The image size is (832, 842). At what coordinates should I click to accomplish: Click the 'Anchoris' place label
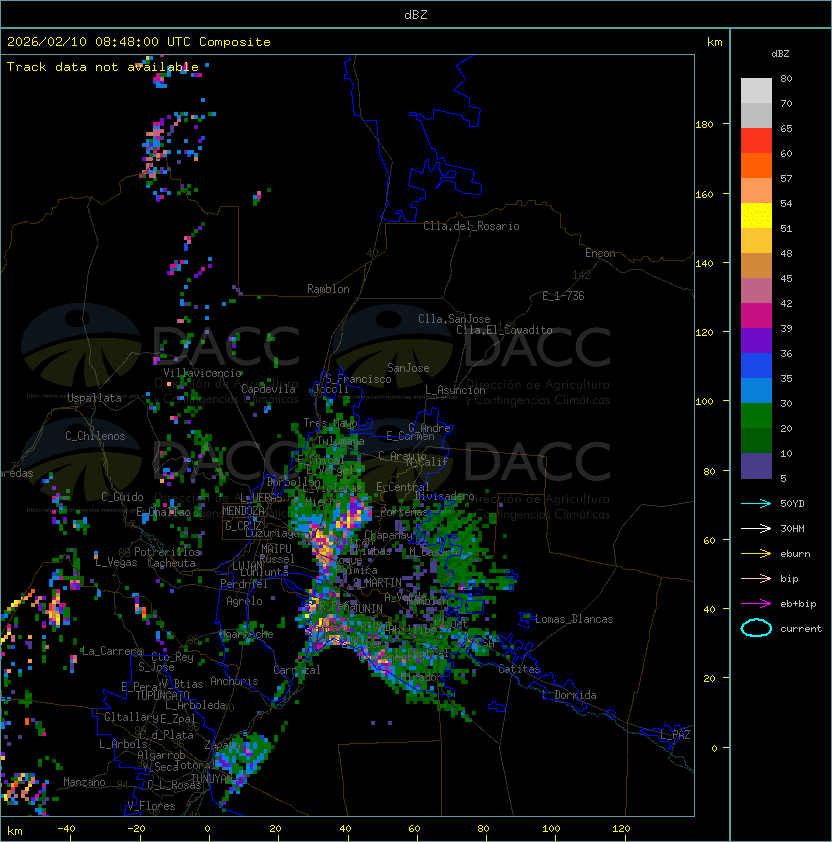[234, 681]
